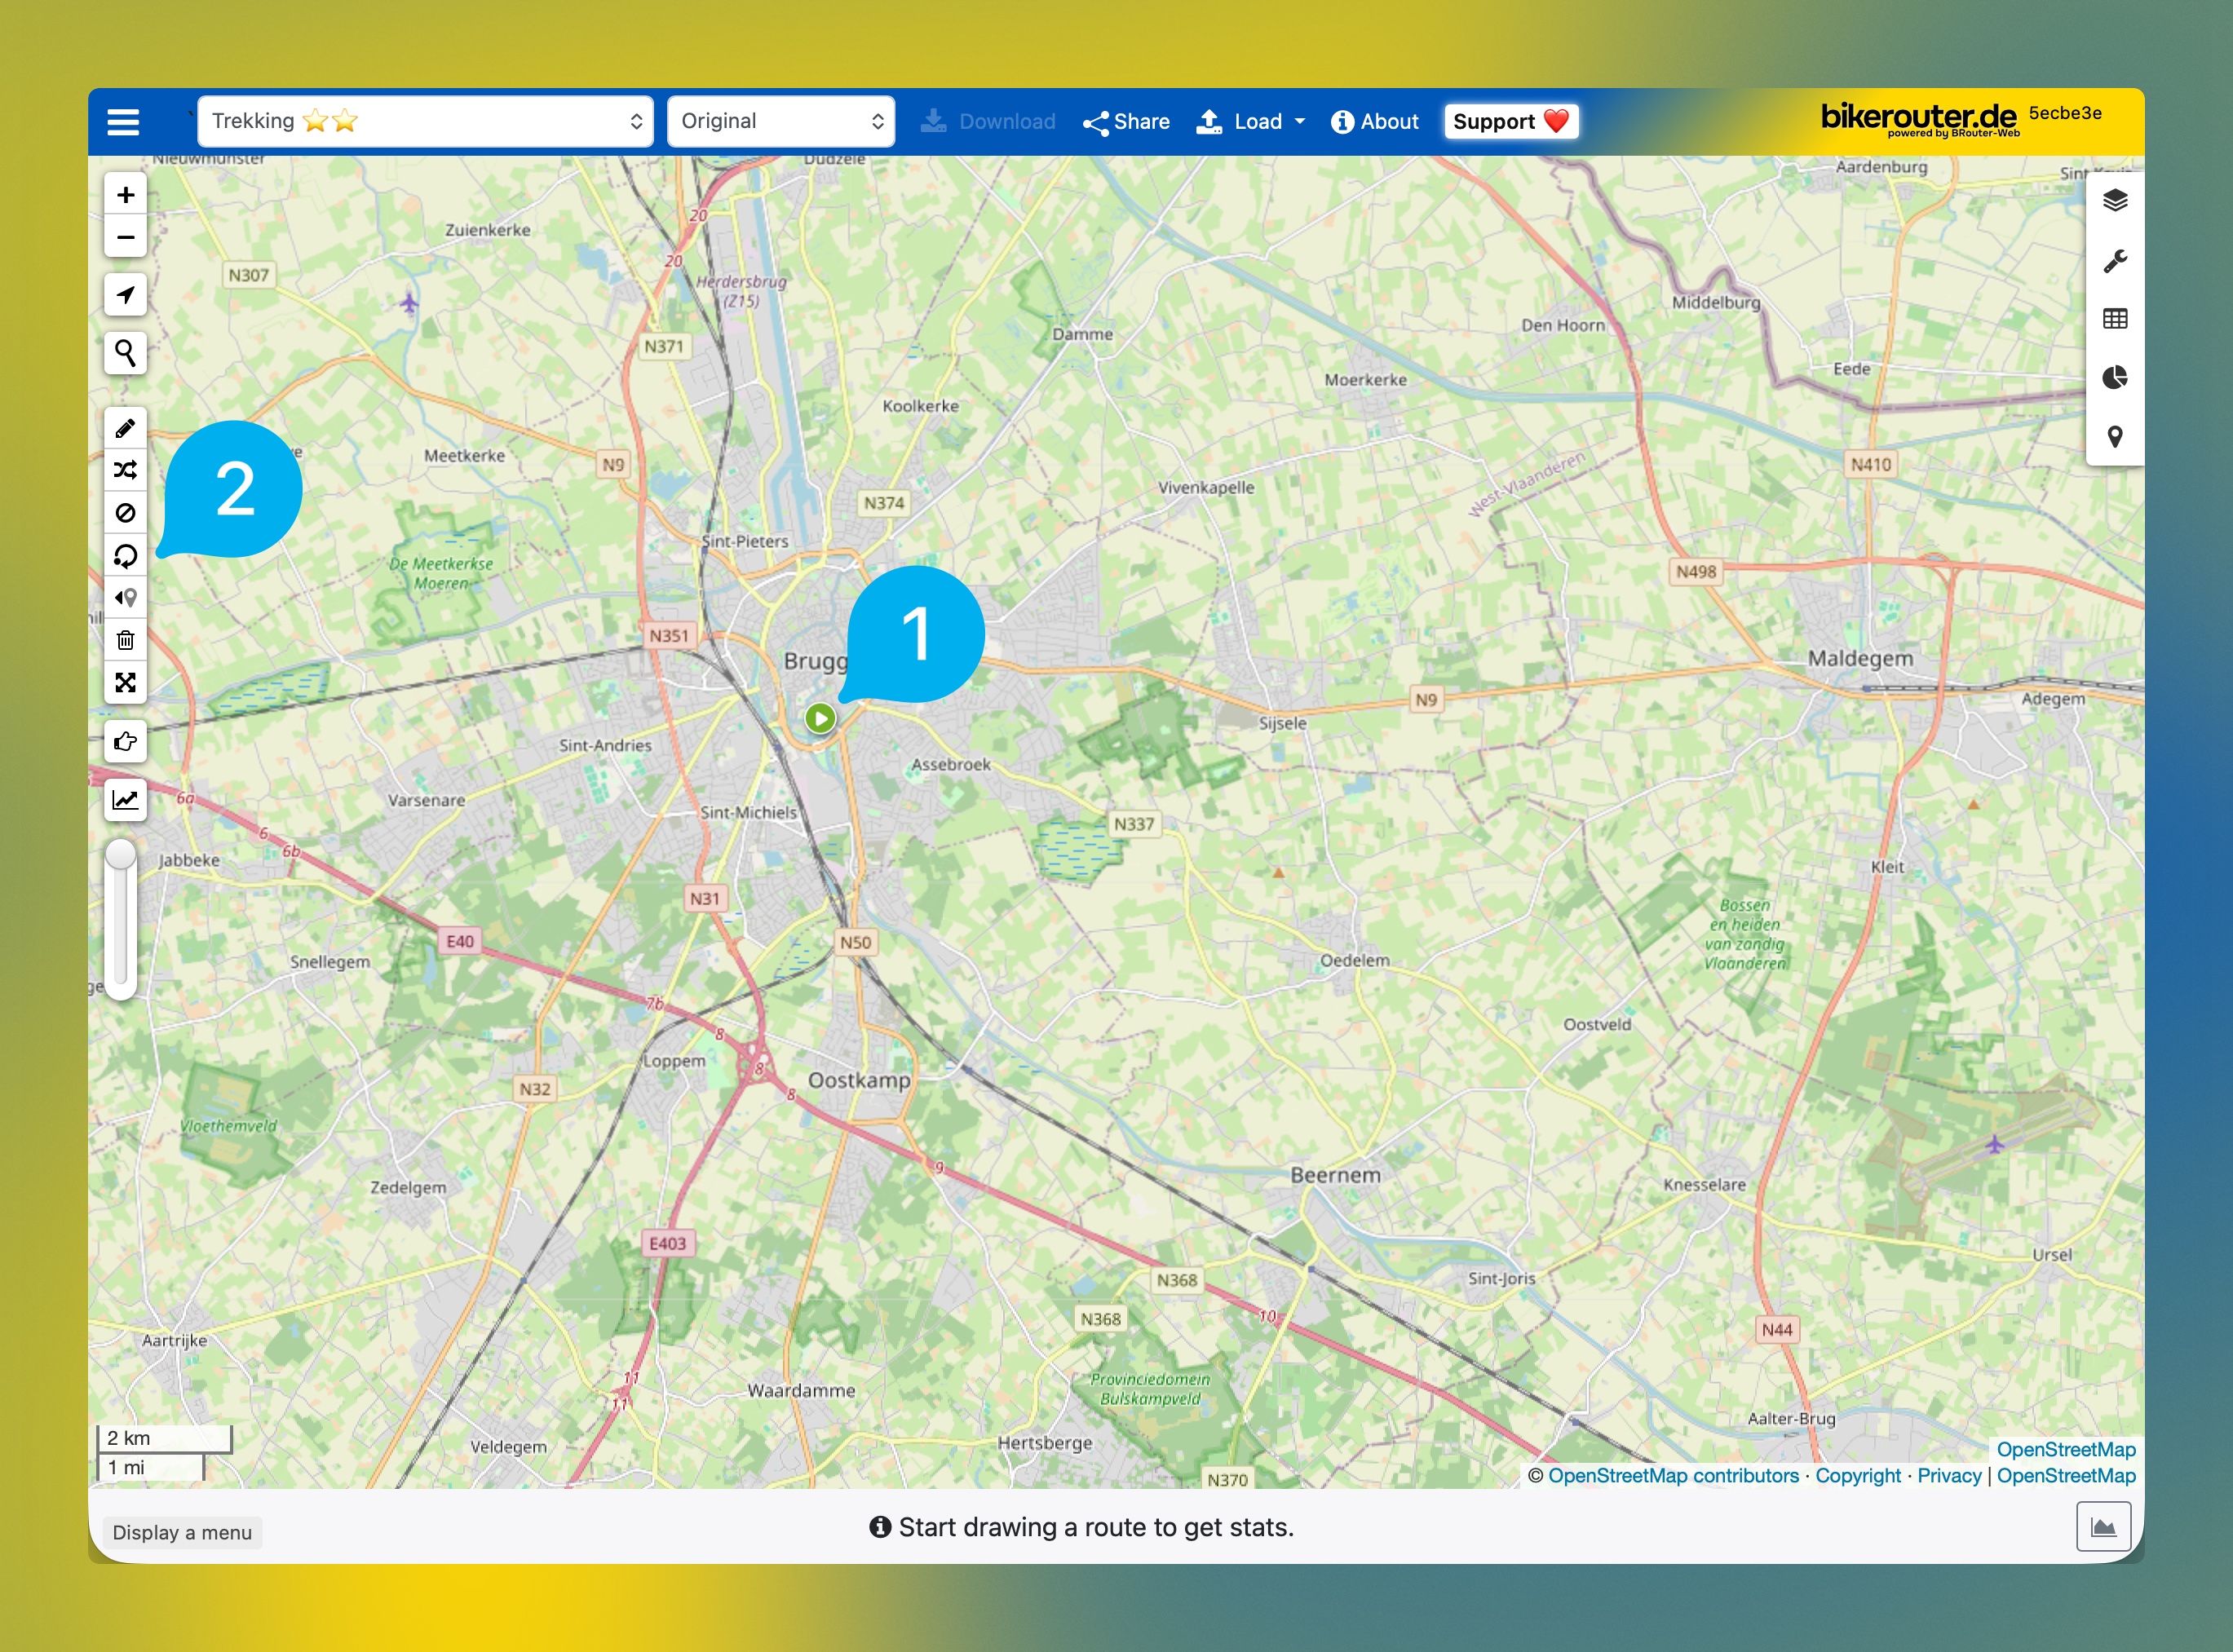Open the About menu item
This screenshot has height=1652, width=2233.
point(1374,121)
